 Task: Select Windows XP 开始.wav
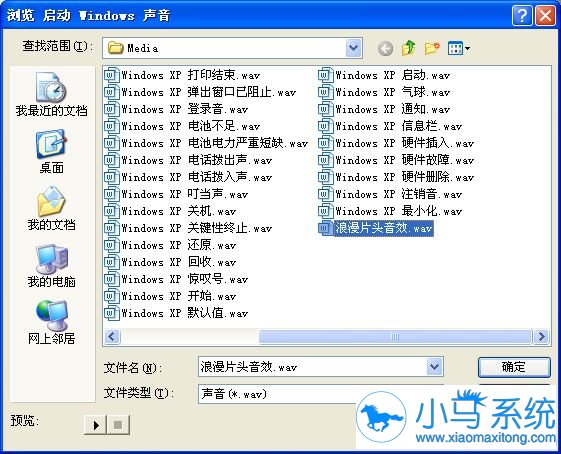point(170,296)
